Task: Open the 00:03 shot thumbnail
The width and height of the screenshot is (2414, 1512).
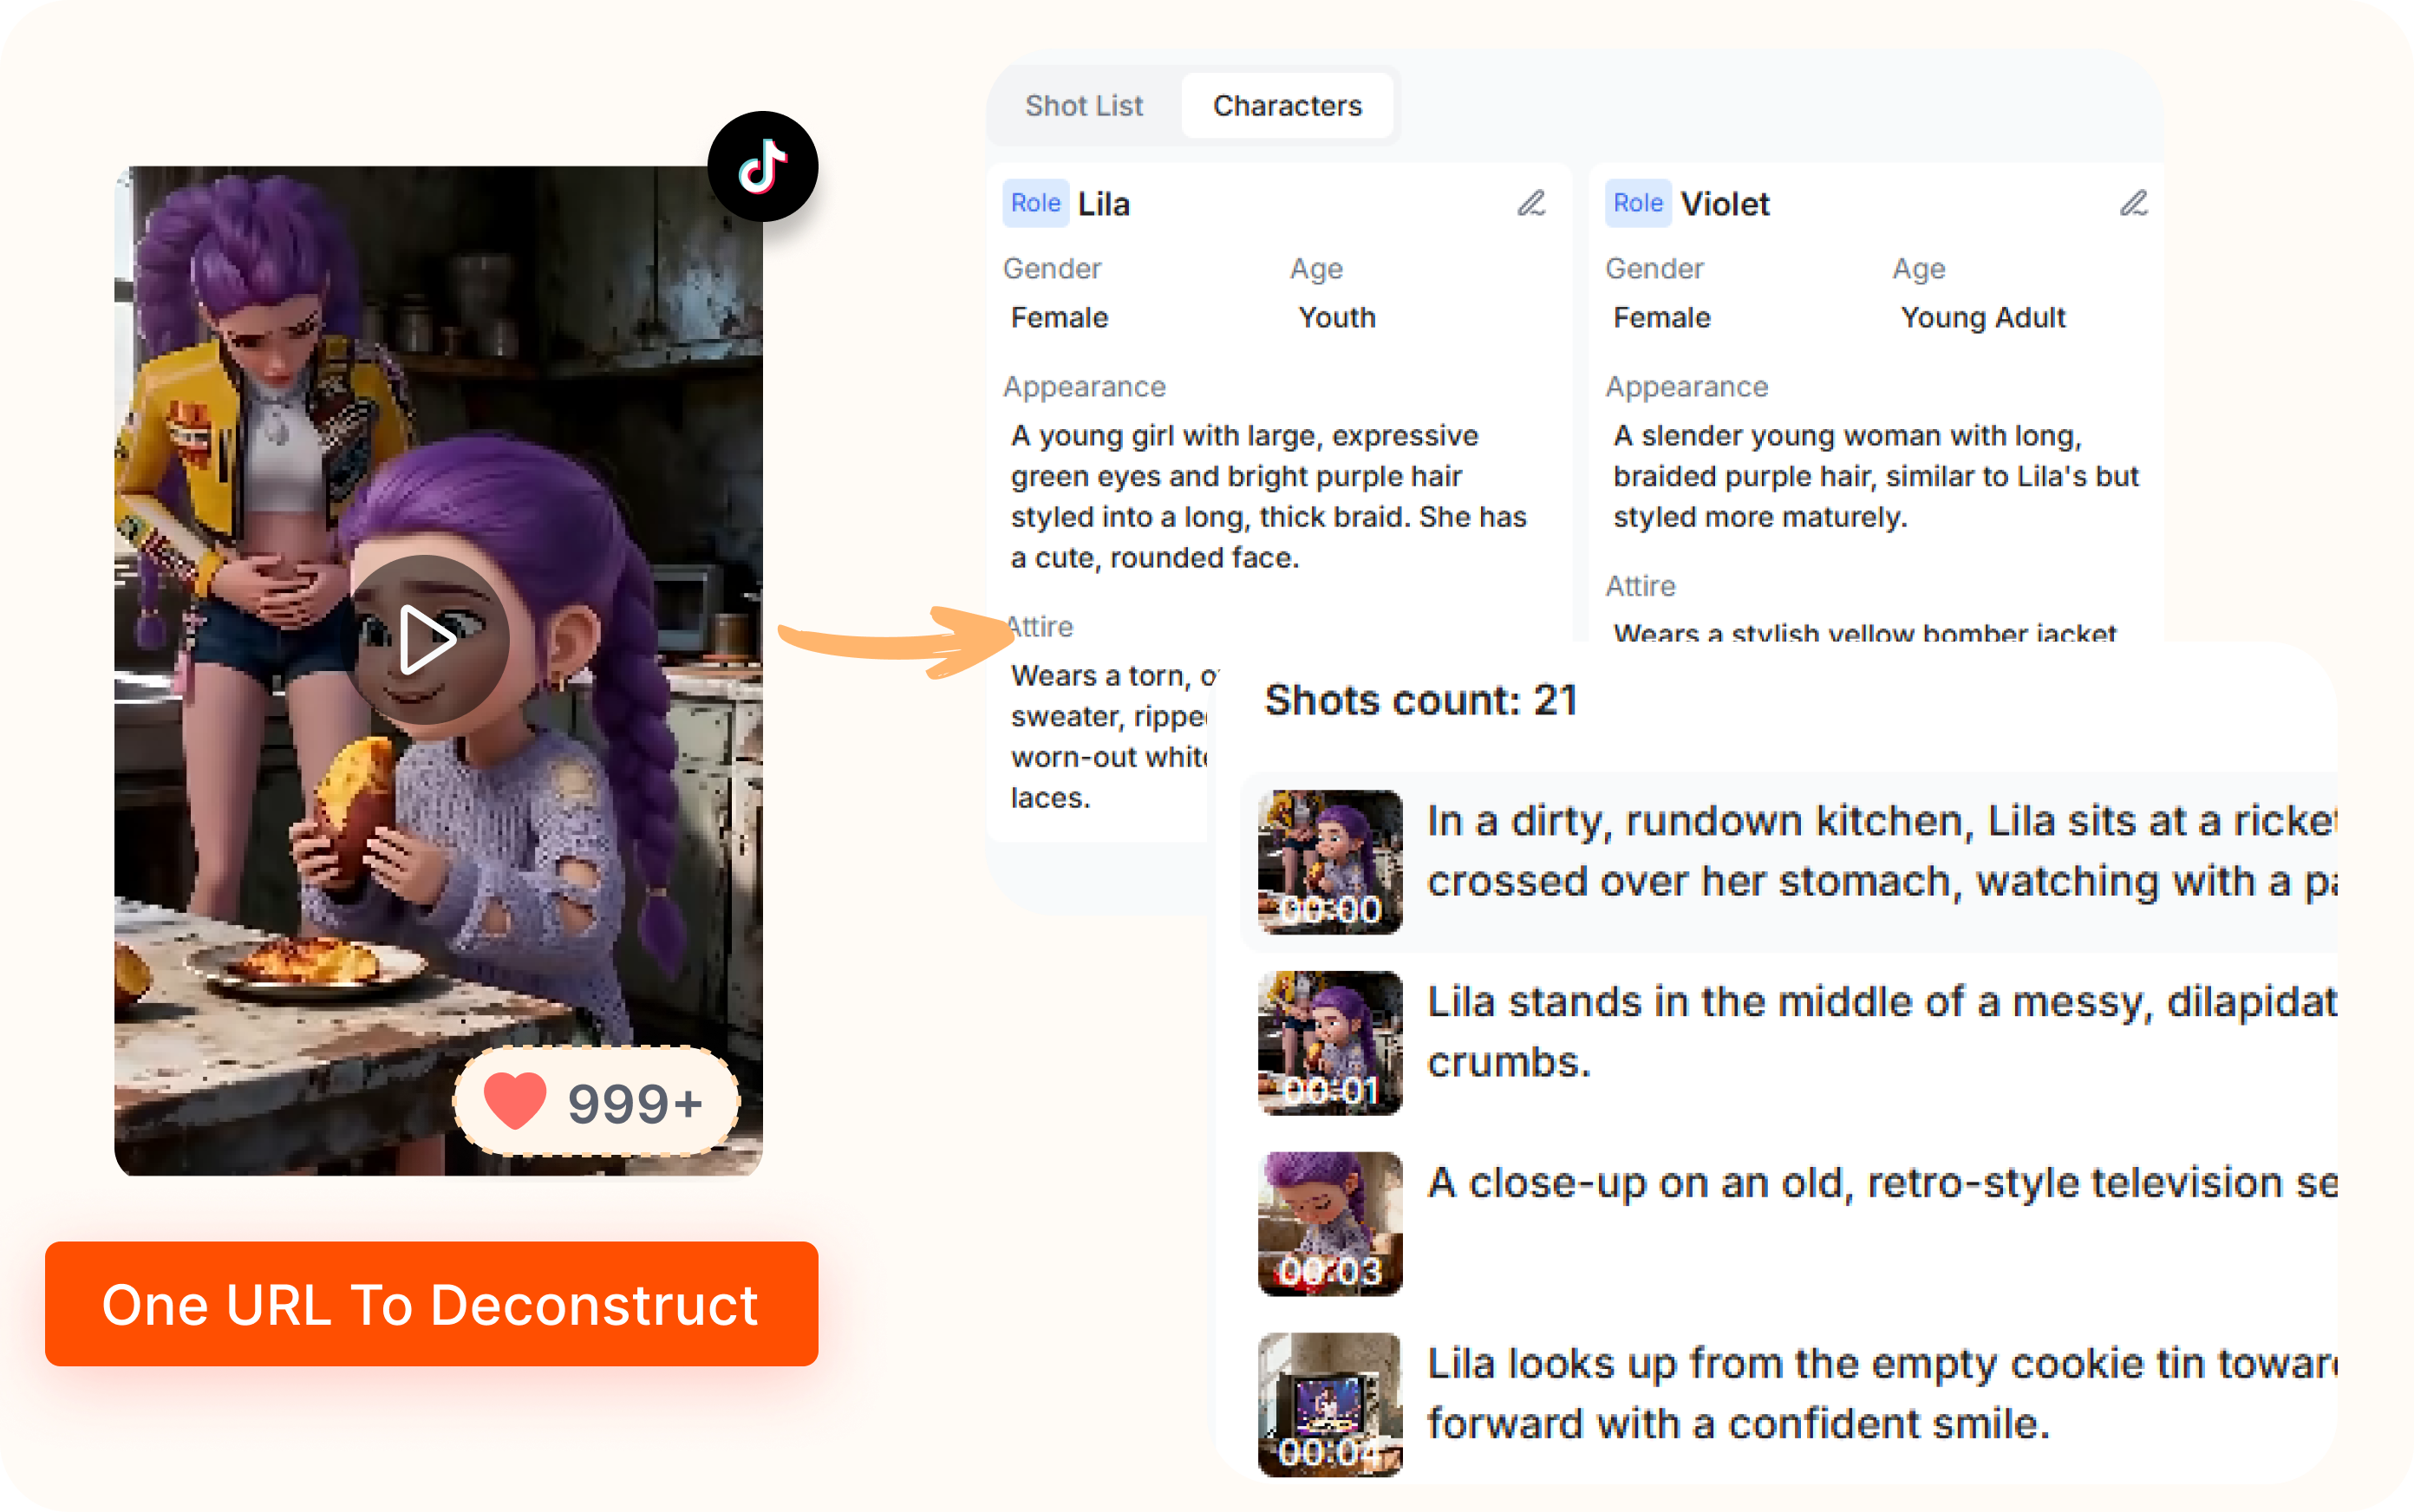Action: 1330,1222
